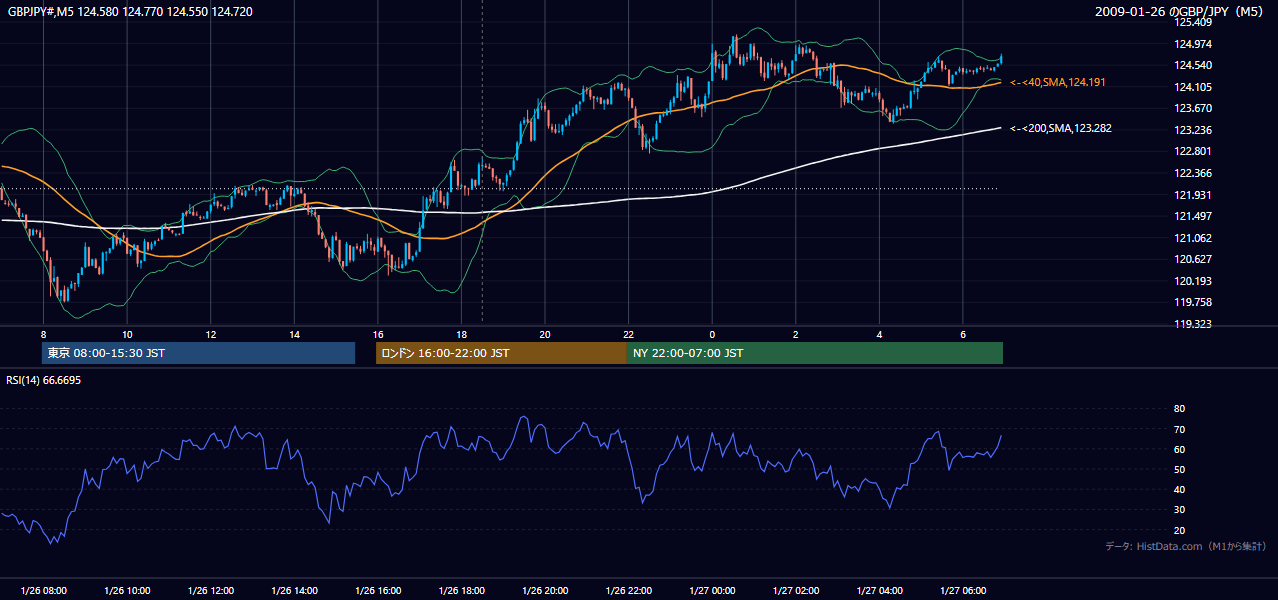The height and width of the screenshot is (600, 1278).
Task: Click the 40 SMA label reading 124.191
Action: click(1057, 82)
